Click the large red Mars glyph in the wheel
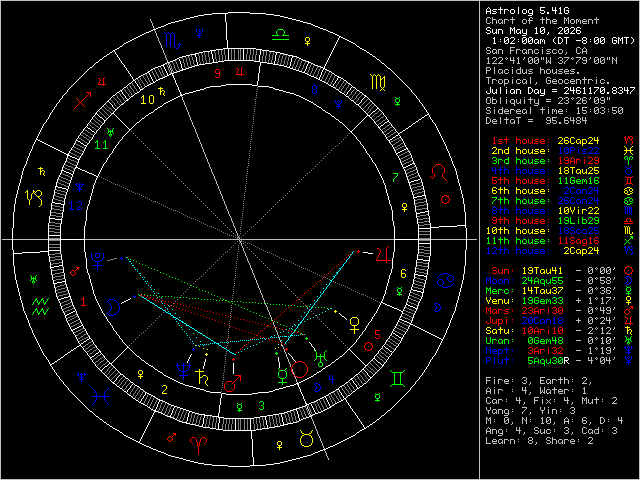 pyautogui.click(x=231, y=383)
